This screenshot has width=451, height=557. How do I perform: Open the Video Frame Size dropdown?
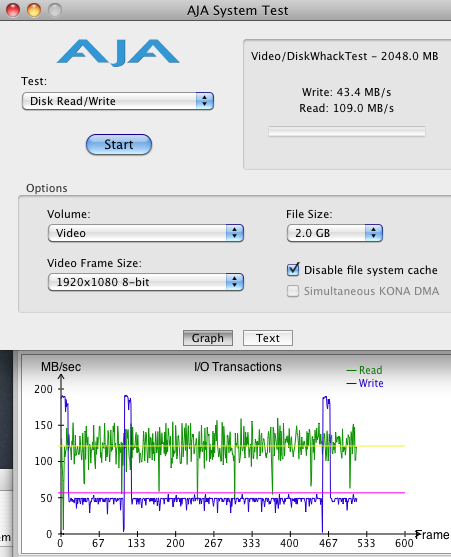click(x=146, y=282)
